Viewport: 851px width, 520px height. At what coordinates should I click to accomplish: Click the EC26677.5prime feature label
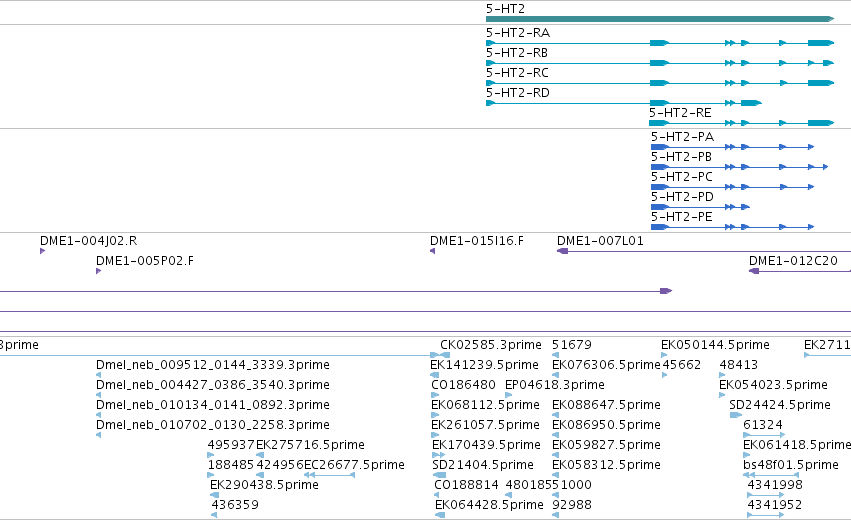pos(354,465)
